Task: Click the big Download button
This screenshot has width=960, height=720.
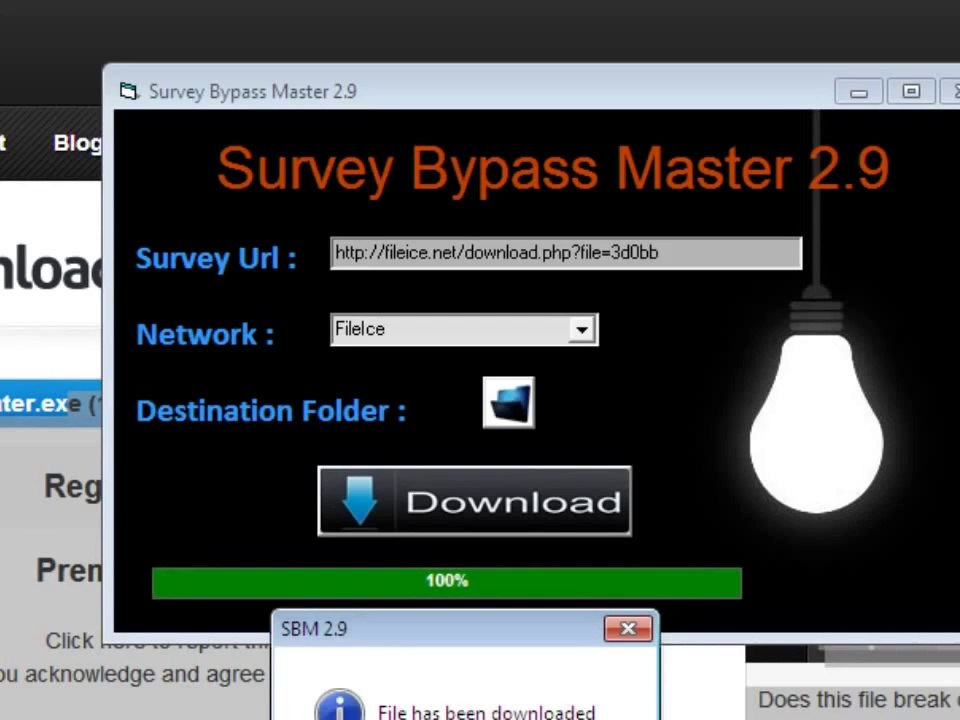Action: point(474,501)
